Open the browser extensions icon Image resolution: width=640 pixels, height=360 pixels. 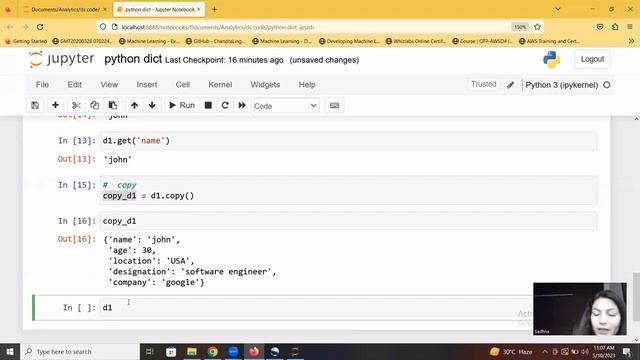point(615,27)
